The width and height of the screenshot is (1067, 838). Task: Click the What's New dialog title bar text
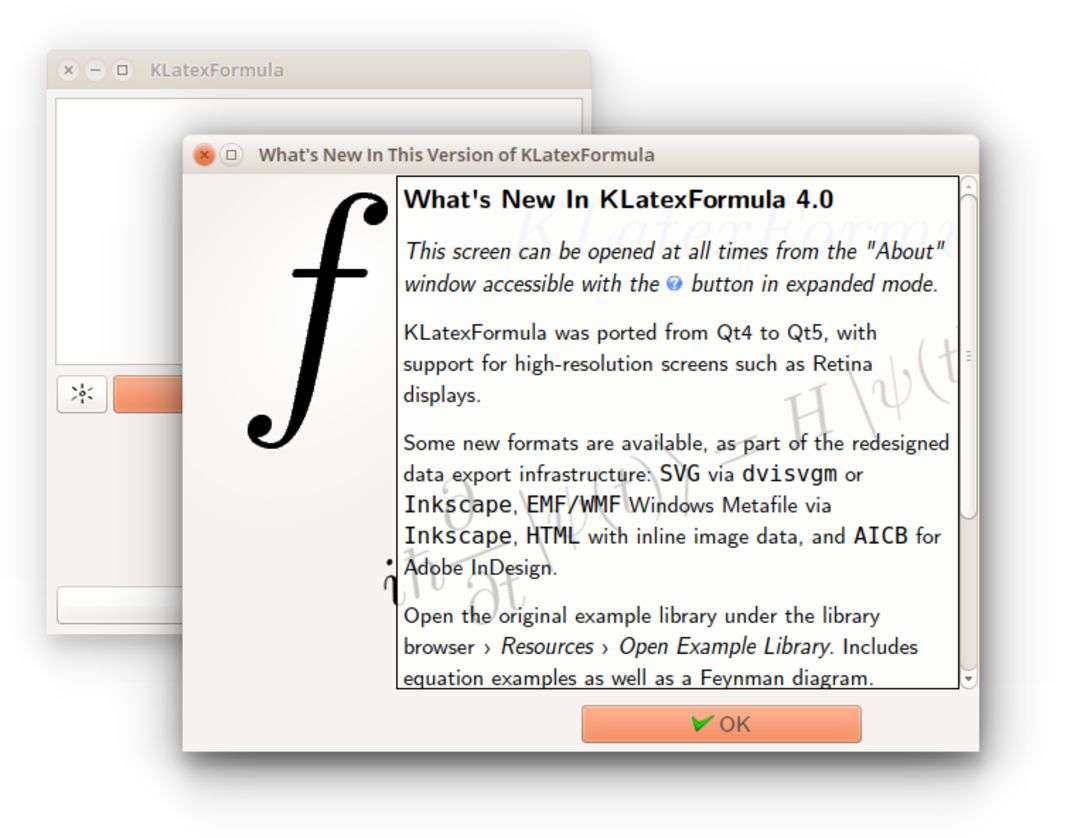click(x=456, y=155)
